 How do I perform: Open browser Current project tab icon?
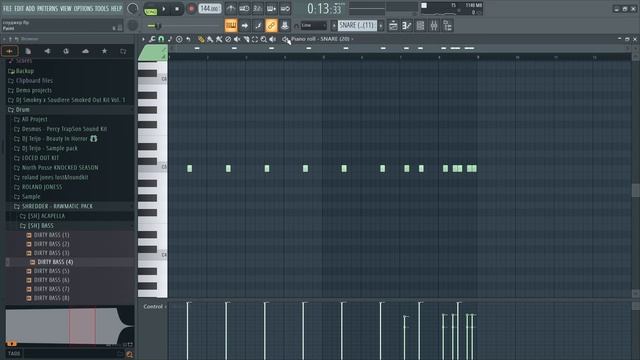click(x=28, y=51)
